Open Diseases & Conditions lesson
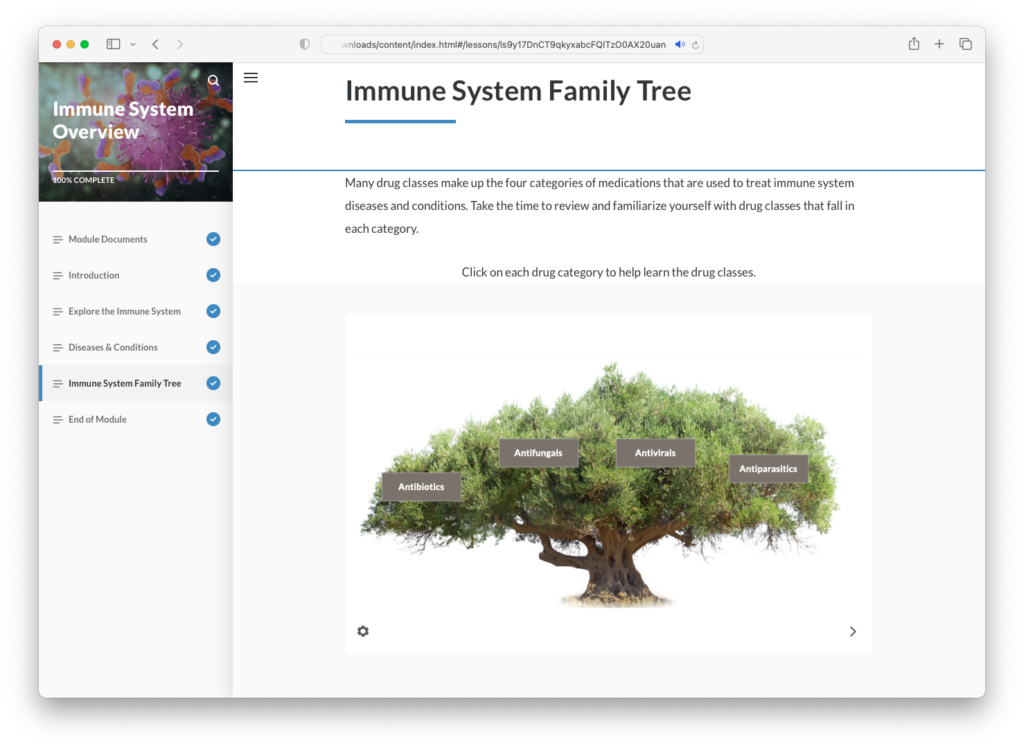The width and height of the screenshot is (1024, 749). tap(136, 347)
